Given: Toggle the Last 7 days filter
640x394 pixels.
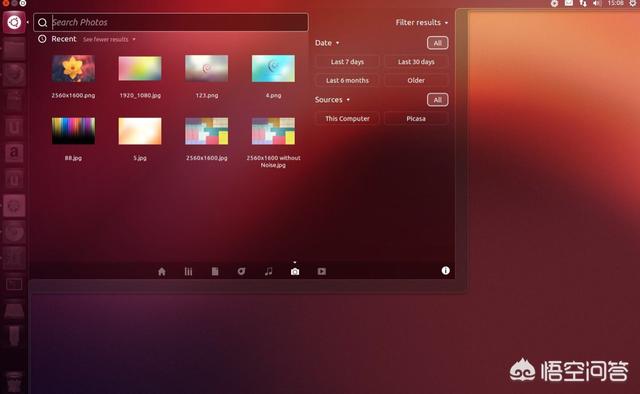Looking at the screenshot, I should pyautogui.click(x=347, y=62).
